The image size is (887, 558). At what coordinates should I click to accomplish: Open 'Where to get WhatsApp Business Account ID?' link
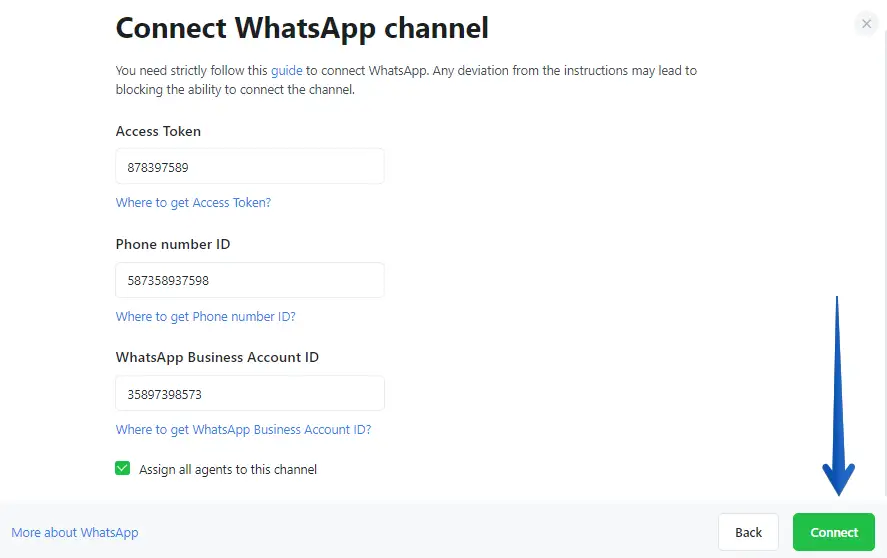point(243,430)
